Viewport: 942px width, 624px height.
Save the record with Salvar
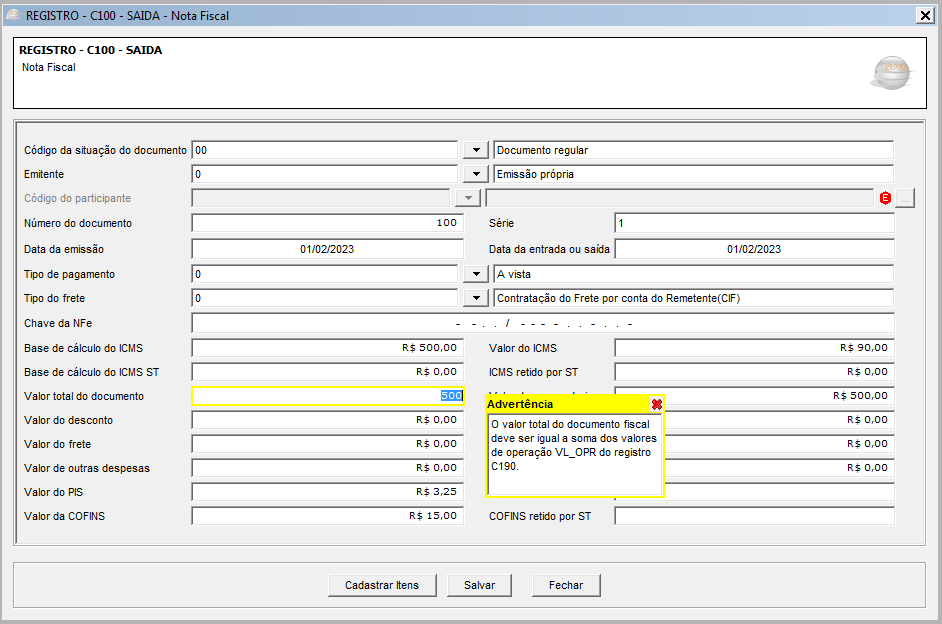pos(479,586)
